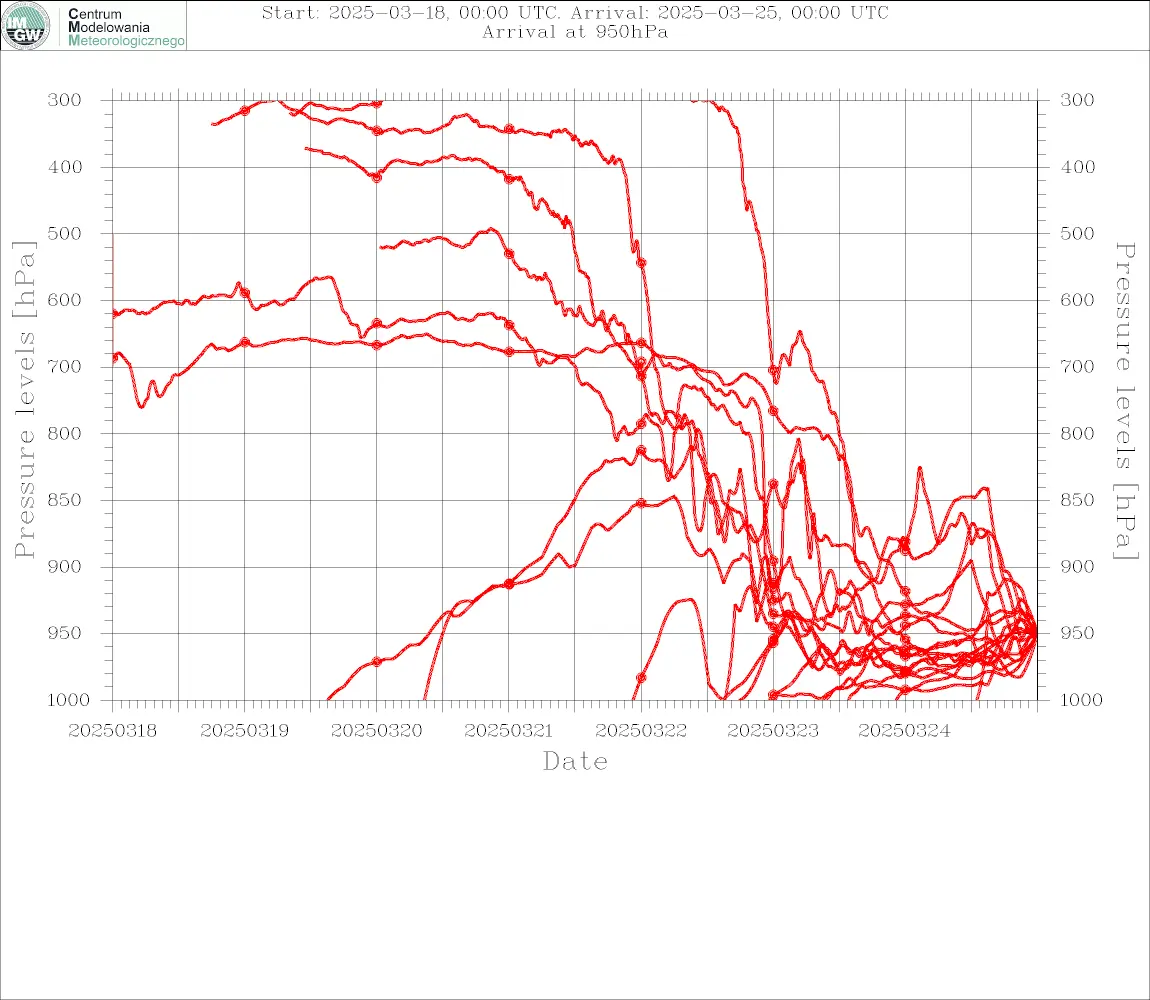Click the right axis 400 label
Viewport: 1150px width, 1000px height.
point(1077,167)
